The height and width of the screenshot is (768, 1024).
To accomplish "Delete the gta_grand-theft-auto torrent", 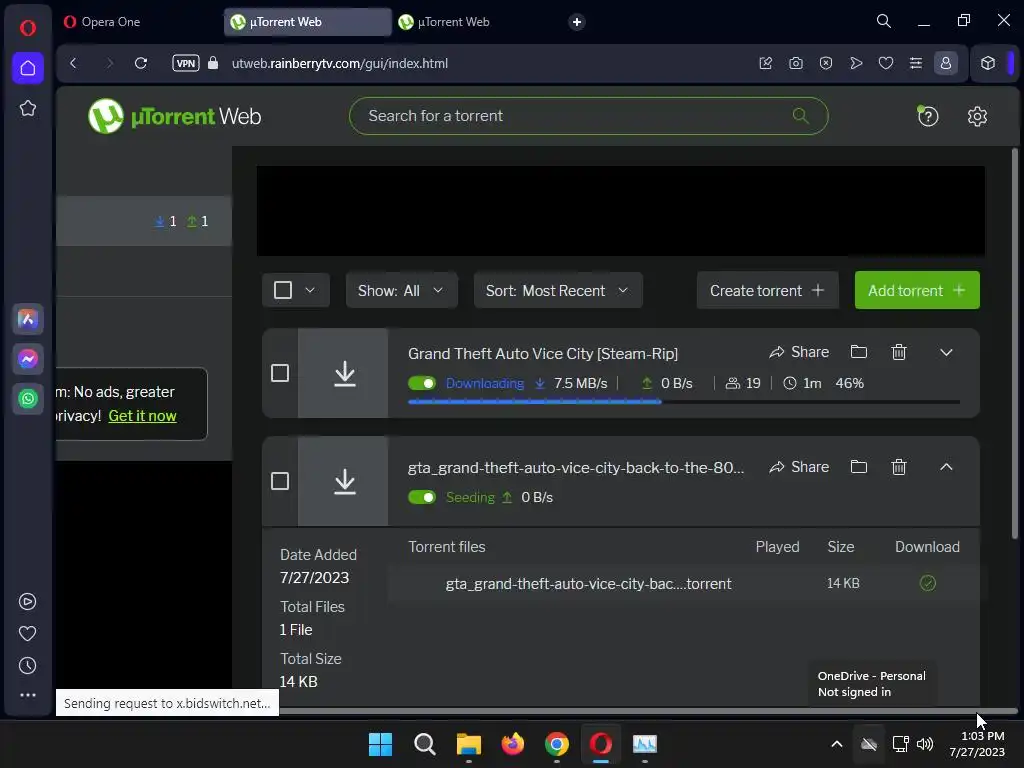I will click(899, 467).
